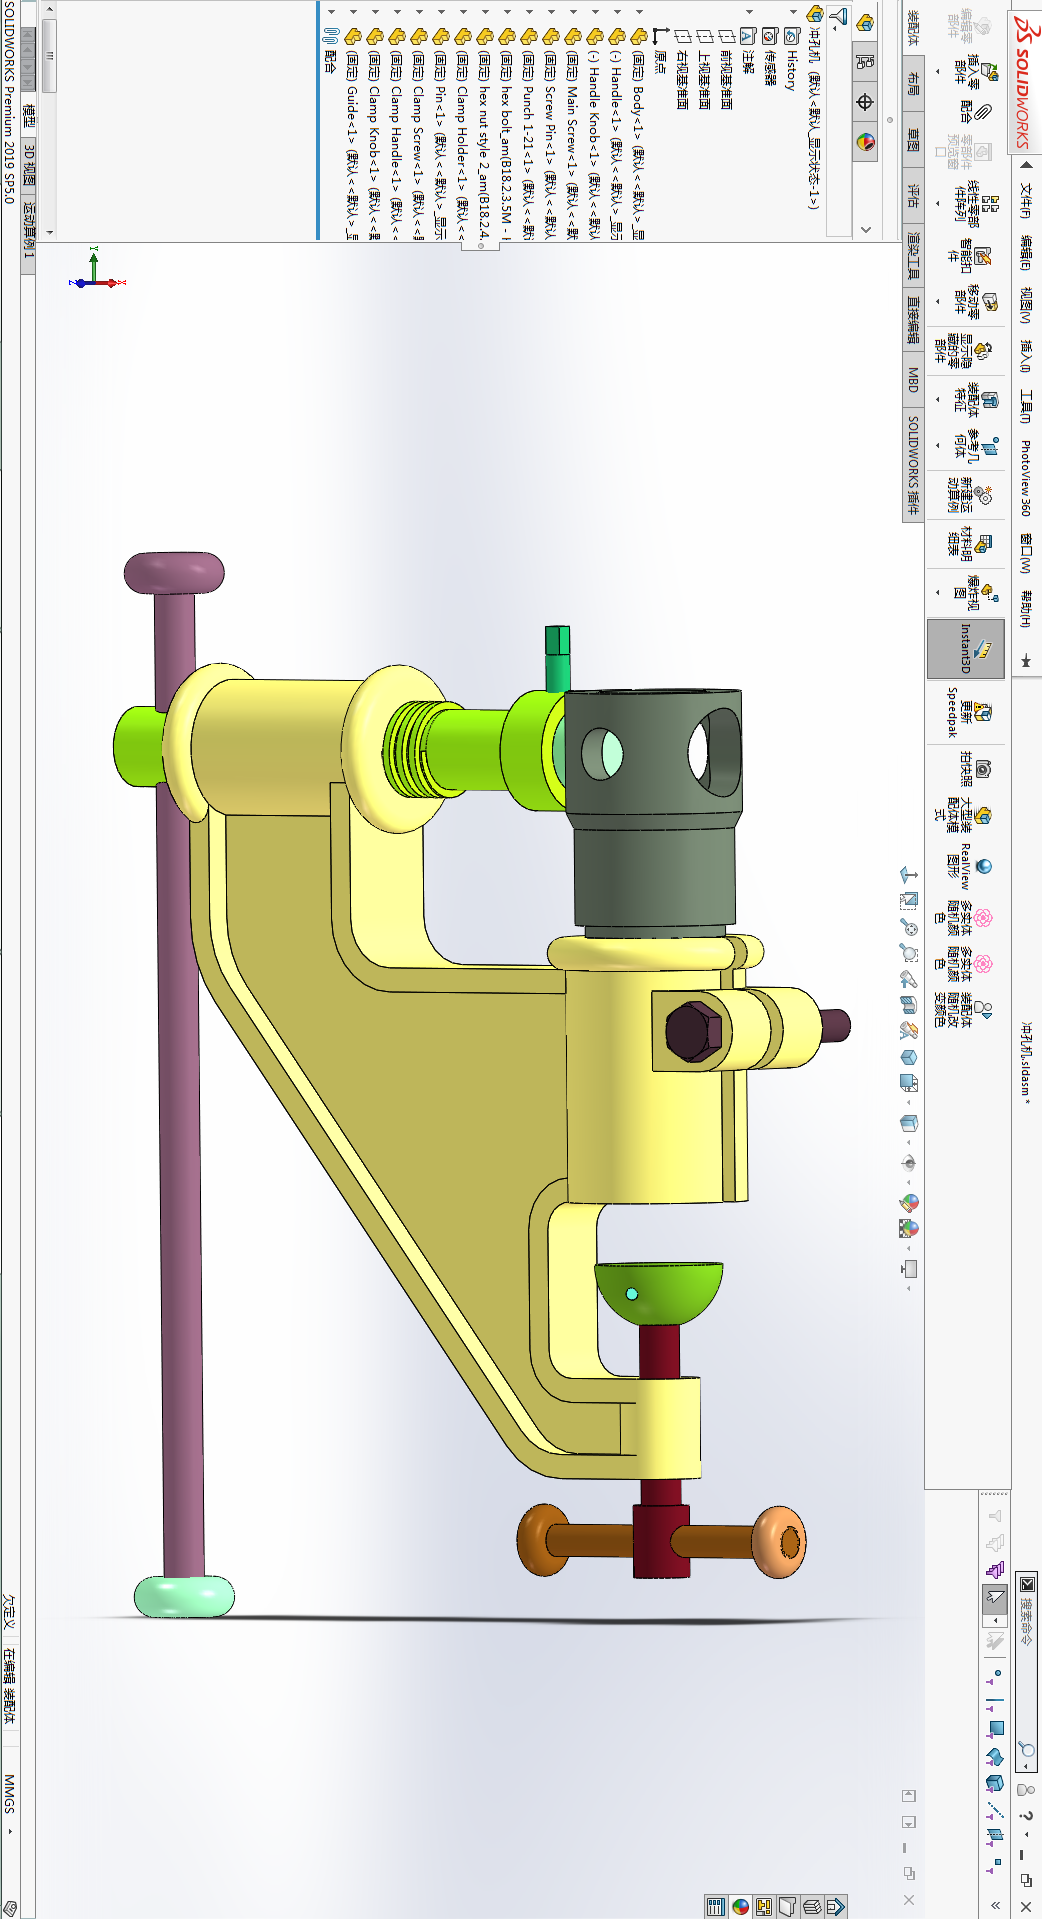
Task: Click Linear Component Pattern (线性零部件阵列) icon
Action: pos(989,204)
